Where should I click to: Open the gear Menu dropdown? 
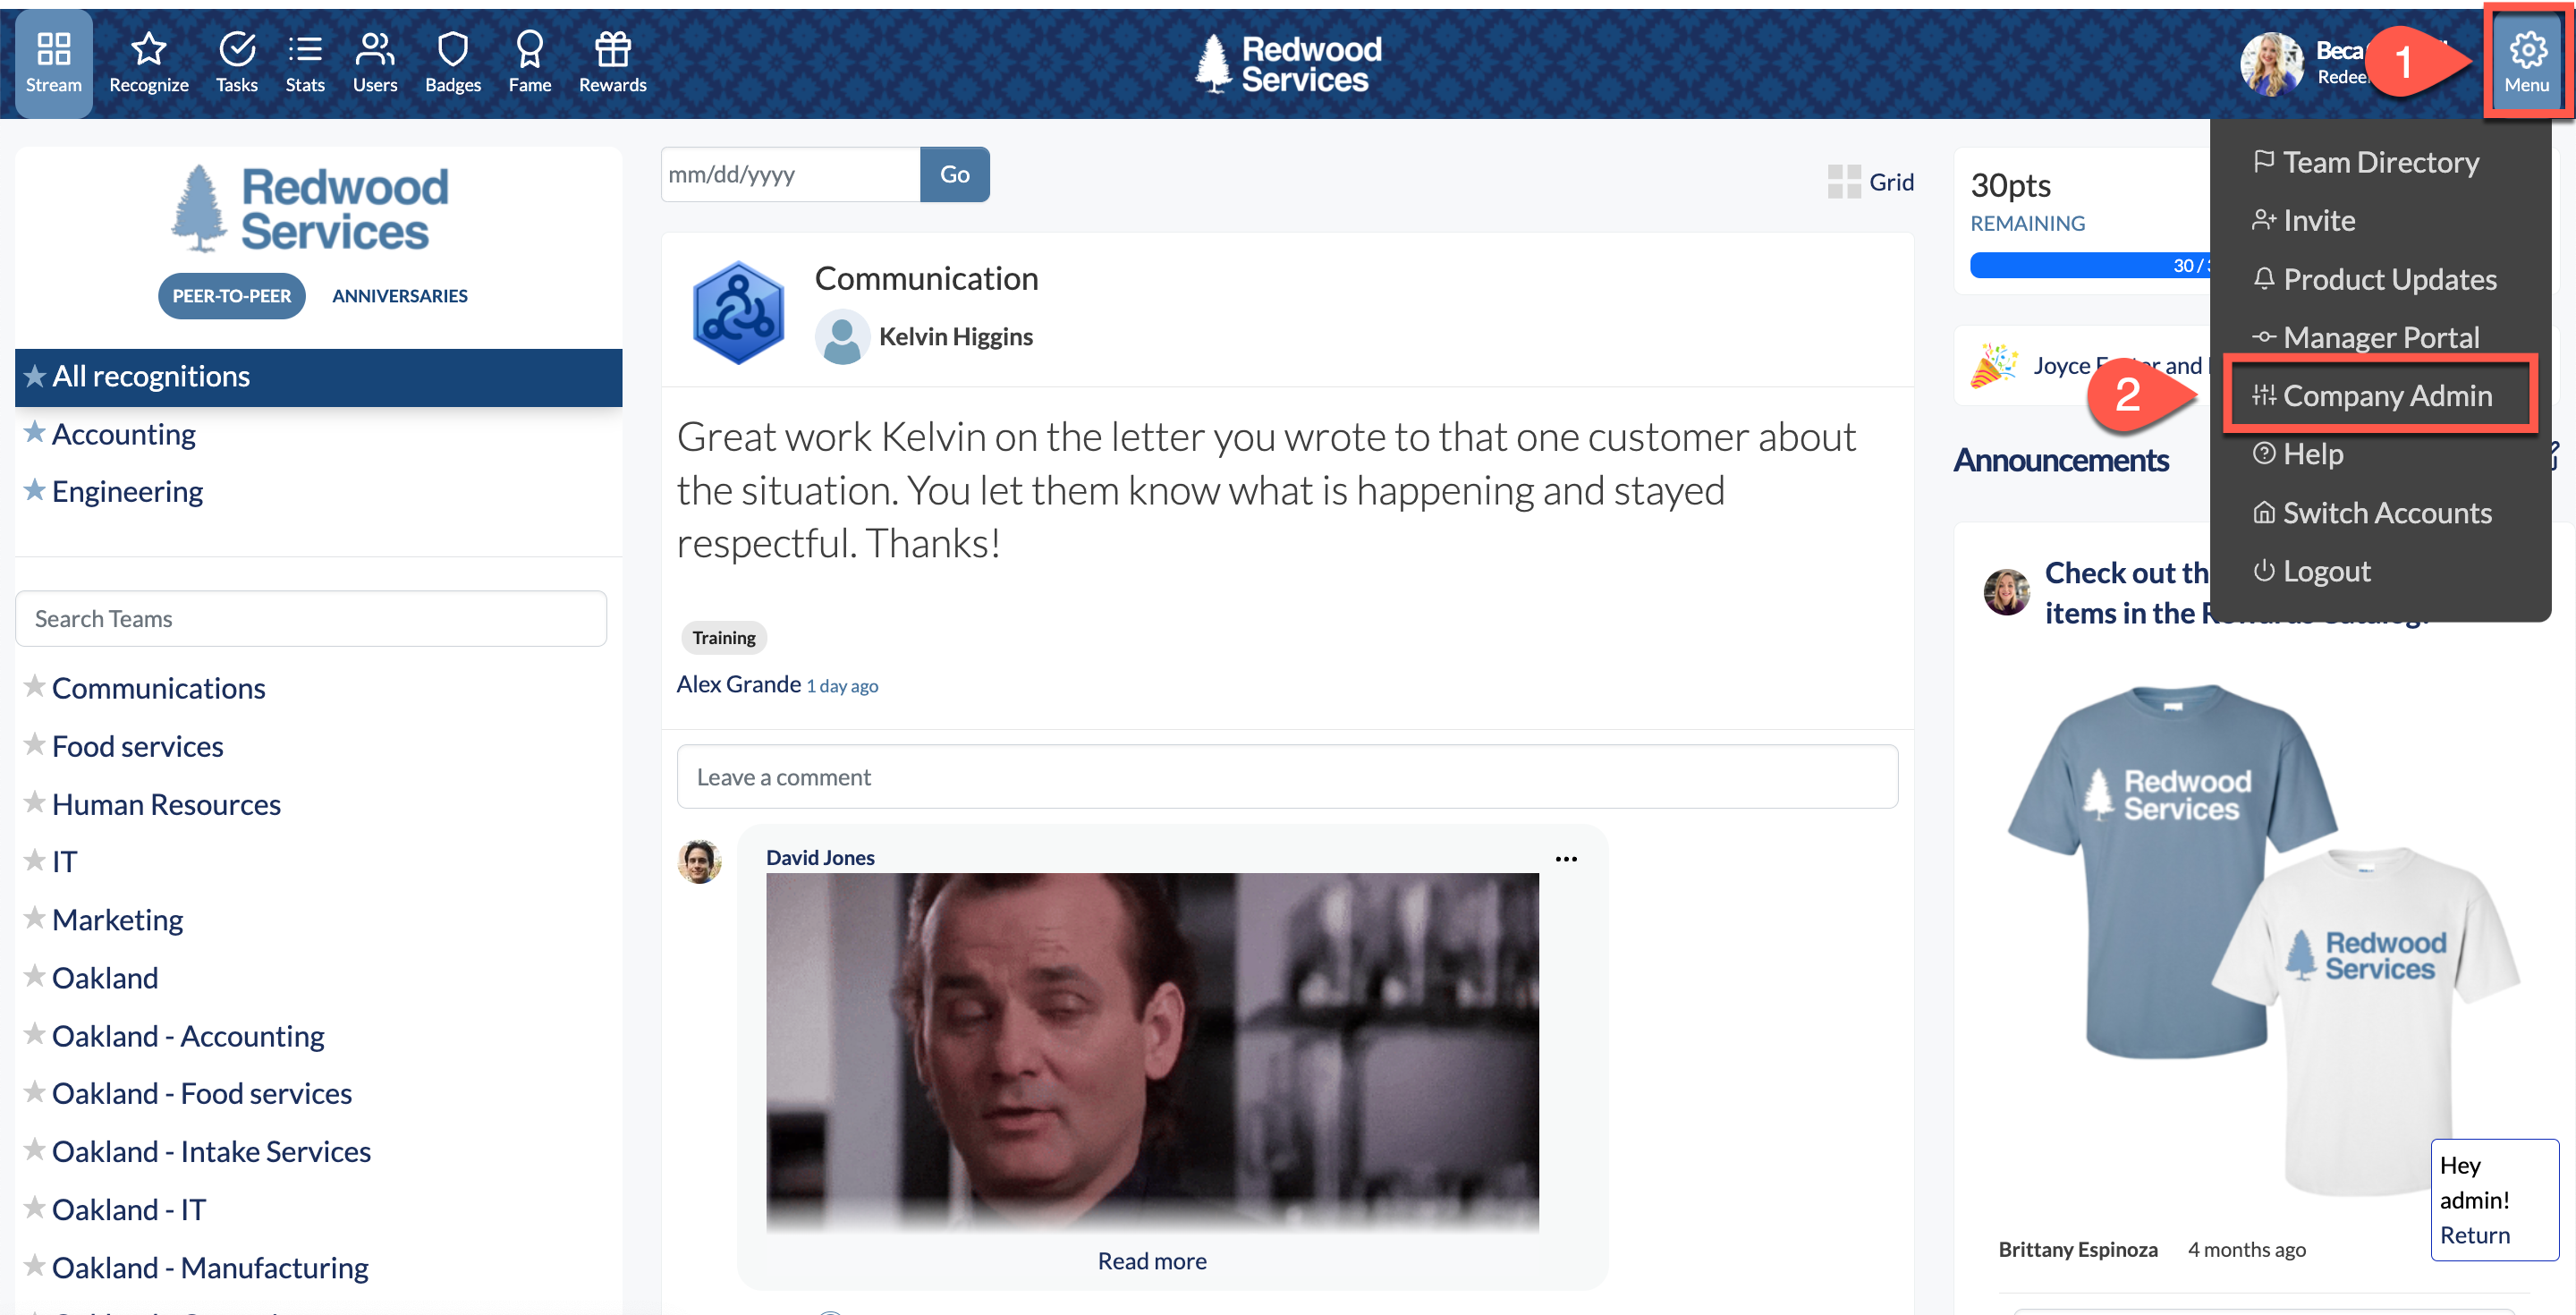pos(2527,63)
